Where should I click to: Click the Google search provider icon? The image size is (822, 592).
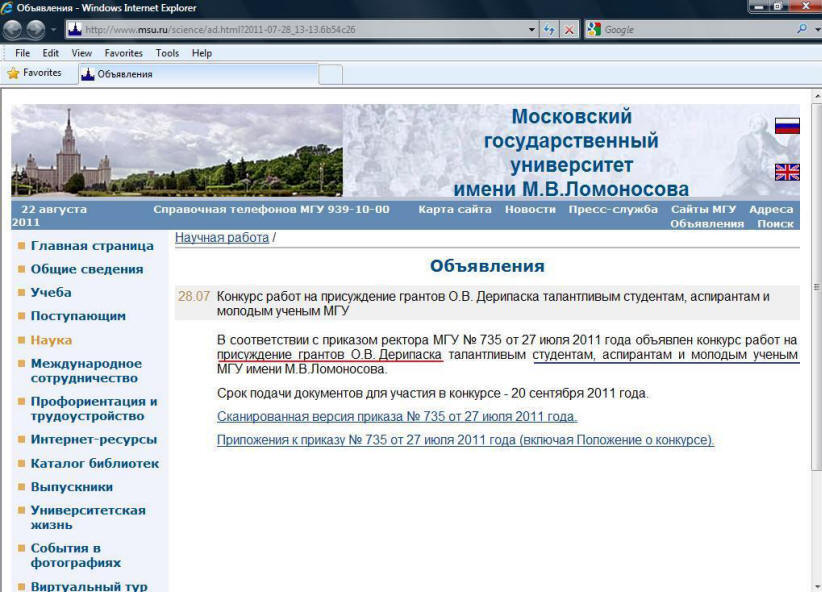pos(594,29)
